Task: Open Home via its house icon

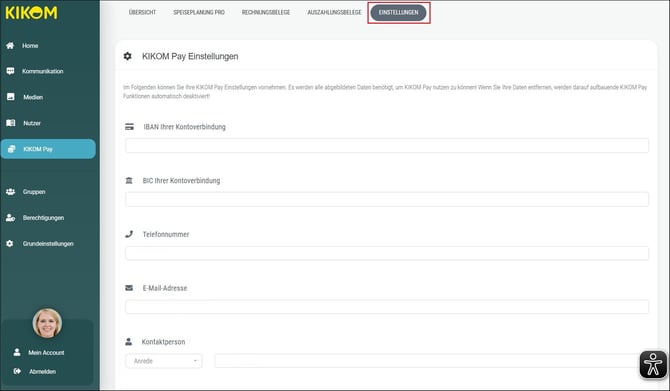Action: (10, 45)
